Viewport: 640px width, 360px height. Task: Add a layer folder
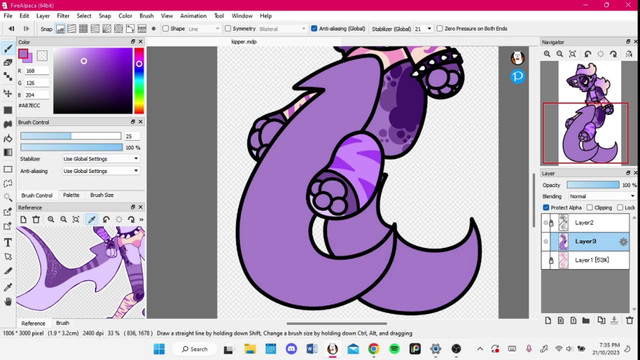coord(586,321)
